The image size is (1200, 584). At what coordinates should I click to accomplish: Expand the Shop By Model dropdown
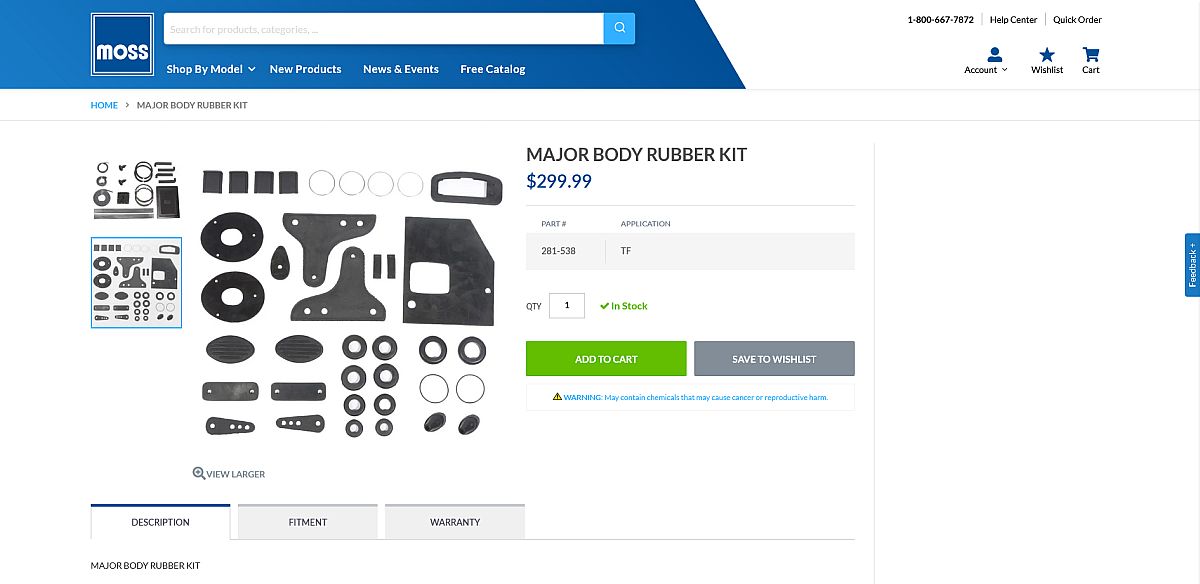[x=211, y=69]
